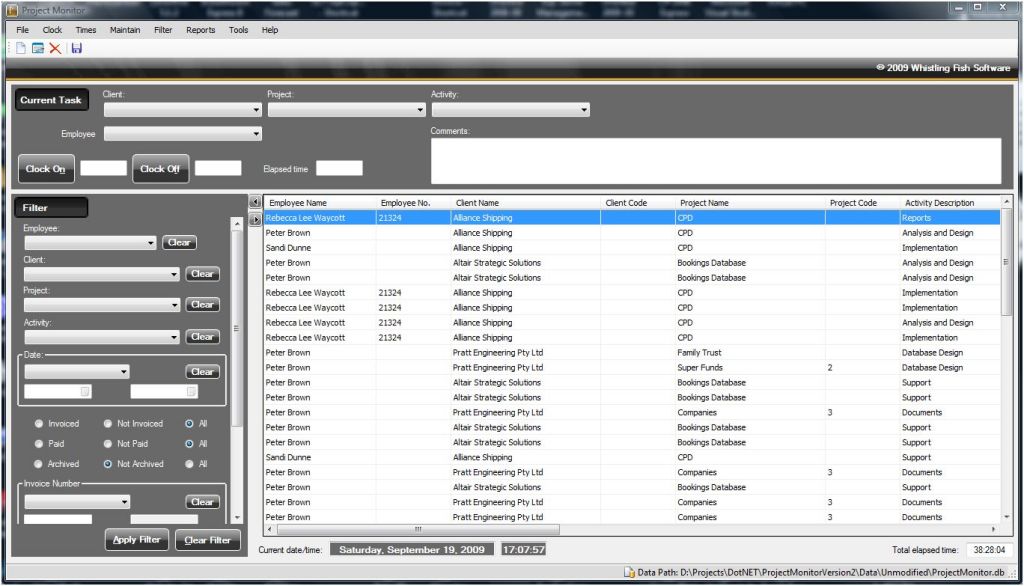The height and width of the screenshot is (586, 1024).
Task: Select the Not Paid radio button
Action: (108, 444)
